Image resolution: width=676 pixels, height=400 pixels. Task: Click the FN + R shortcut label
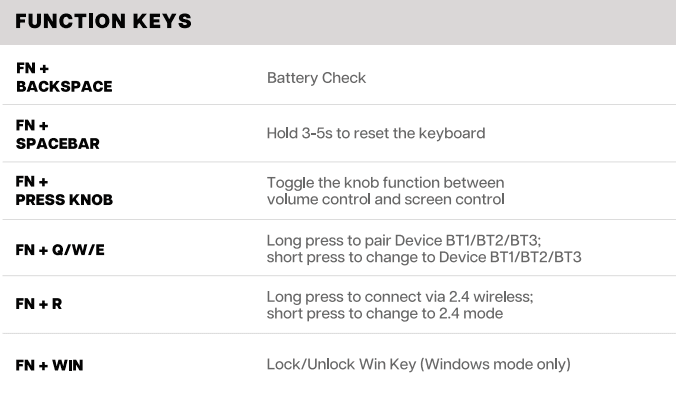[39, 303]
